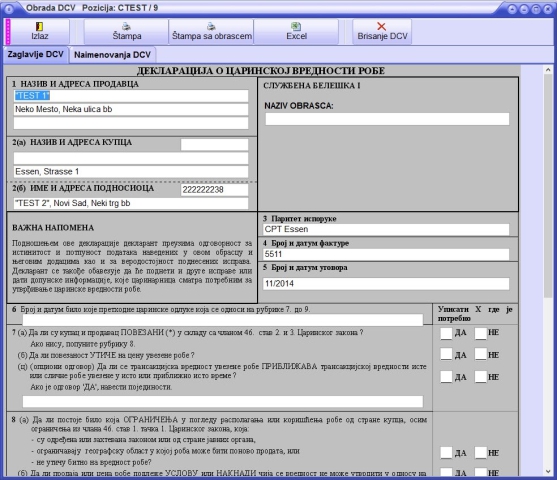
Task: Check ДА for question 7(a) related parties
Action: pos(446,333)
